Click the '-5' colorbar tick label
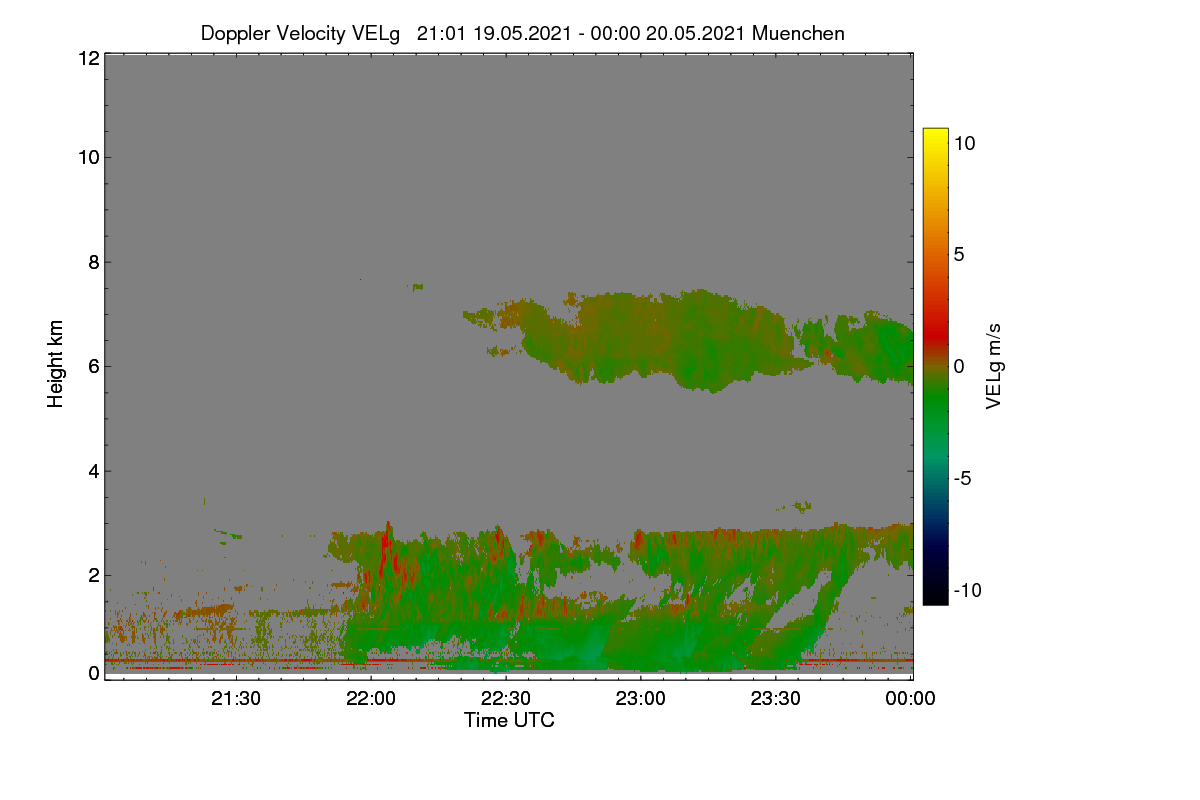Viewport: 1200px width, 800px height. pos(962,479)
